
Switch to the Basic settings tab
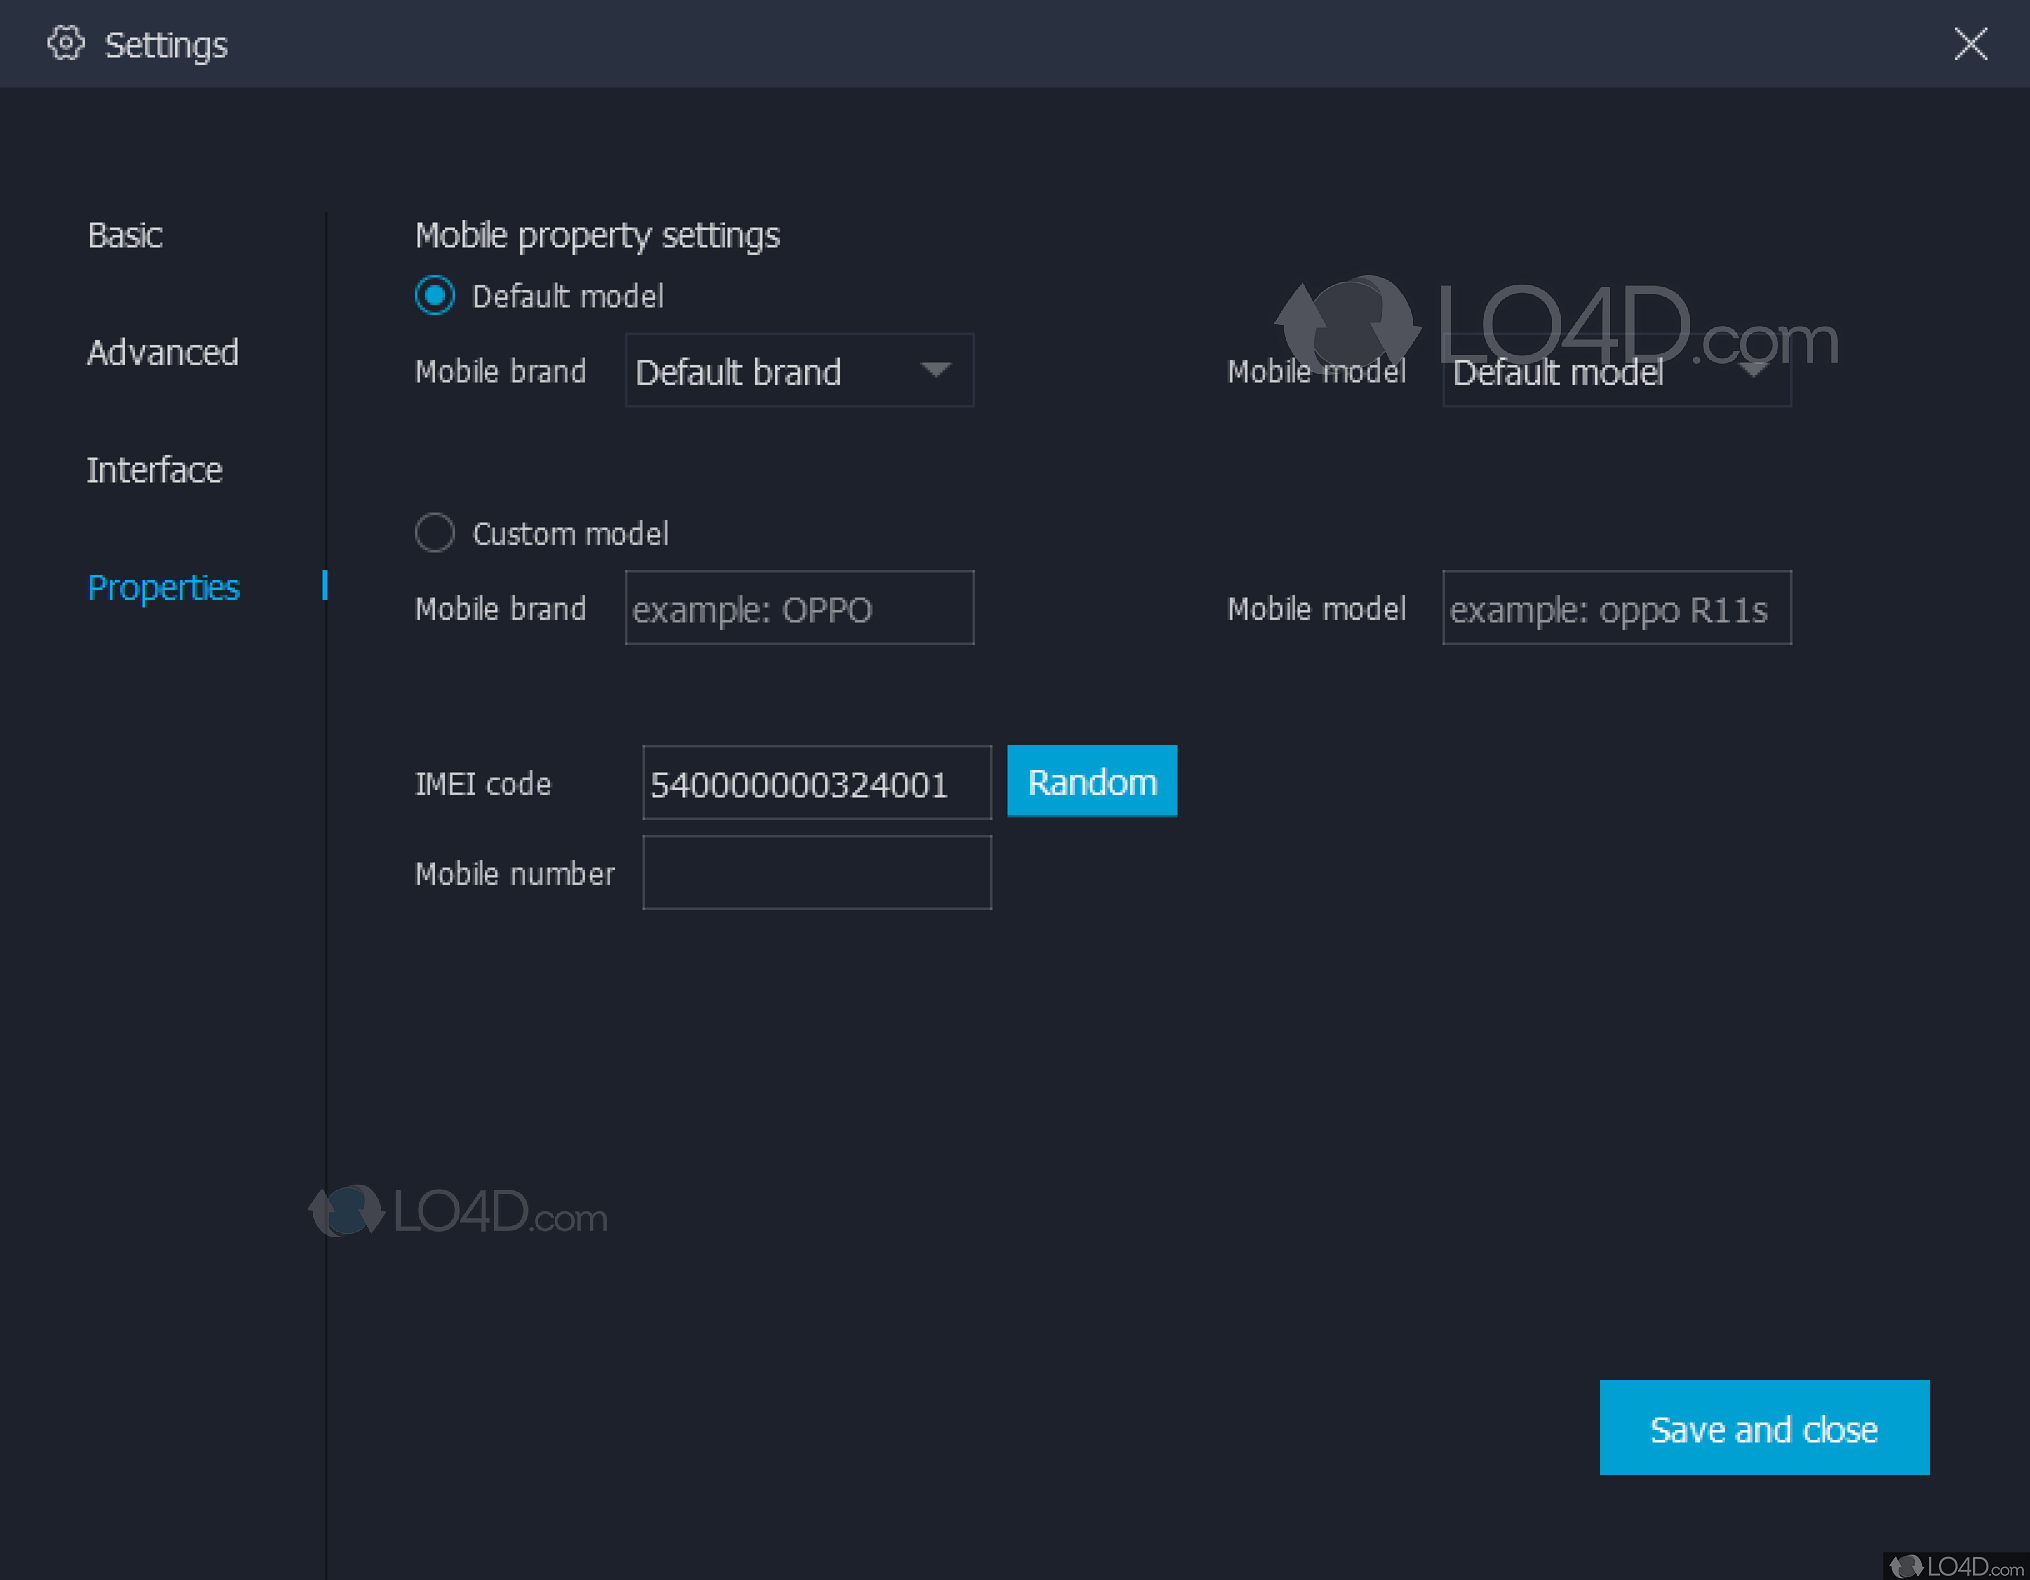coord(125,236)
